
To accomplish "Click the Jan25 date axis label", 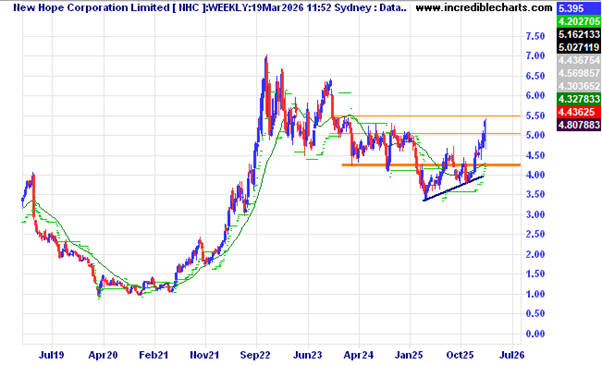I will 409,355.
